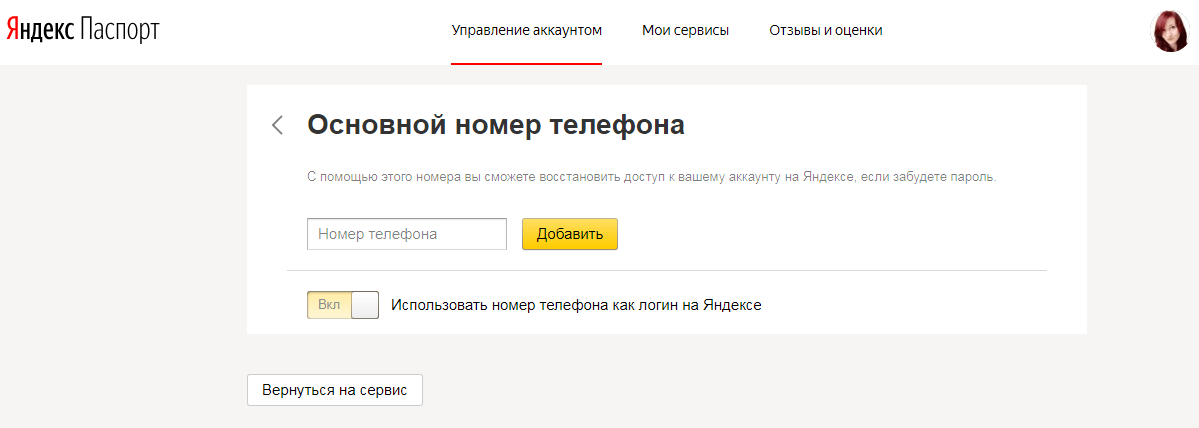
Task: Open the Мои сервисы tab
Action: tap(685, 30)
